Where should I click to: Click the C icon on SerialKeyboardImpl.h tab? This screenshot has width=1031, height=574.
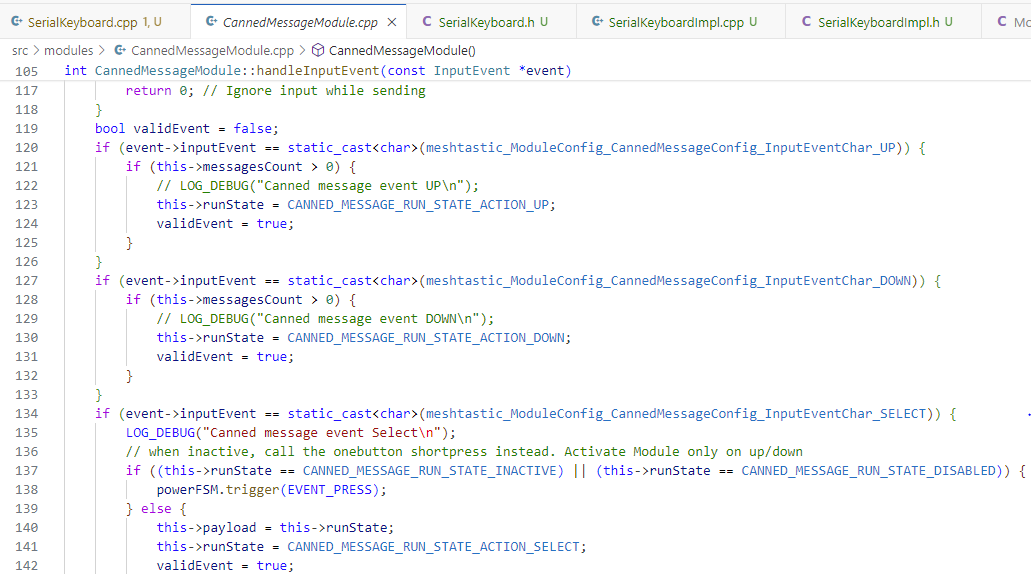[807, 21]
